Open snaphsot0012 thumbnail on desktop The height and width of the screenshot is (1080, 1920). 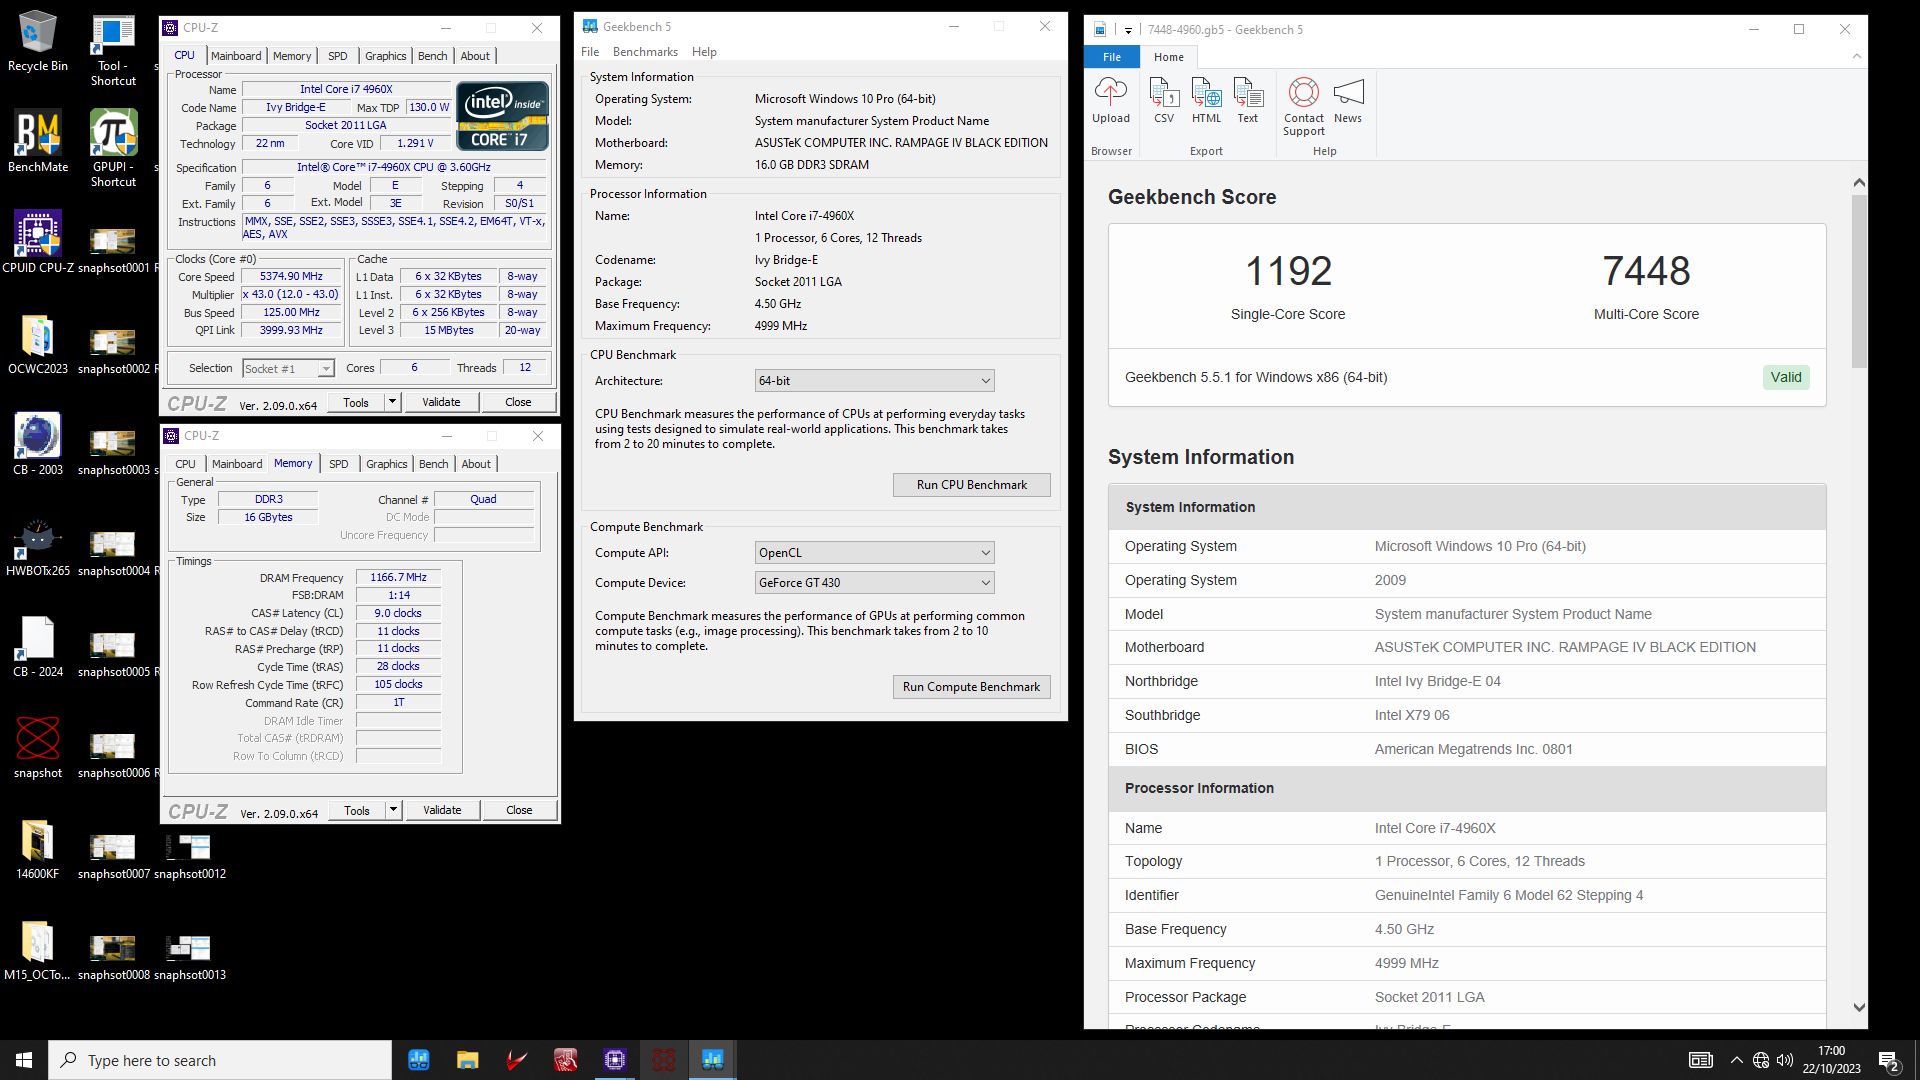[x=189, y=856]
